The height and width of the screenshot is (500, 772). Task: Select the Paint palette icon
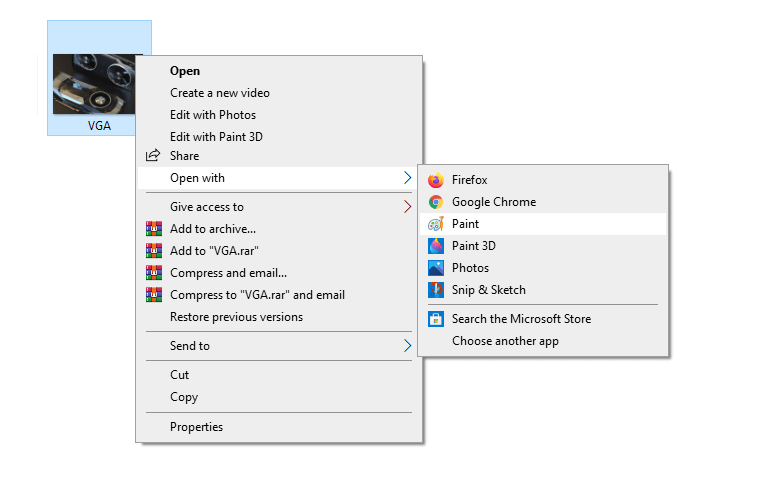pos(436,224)
